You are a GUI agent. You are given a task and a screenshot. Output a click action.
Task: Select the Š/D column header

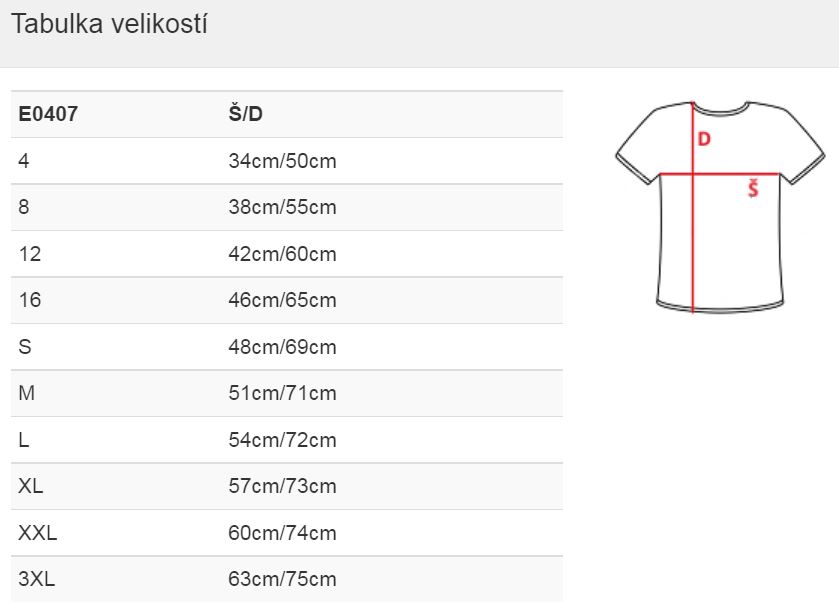point(246,114)
